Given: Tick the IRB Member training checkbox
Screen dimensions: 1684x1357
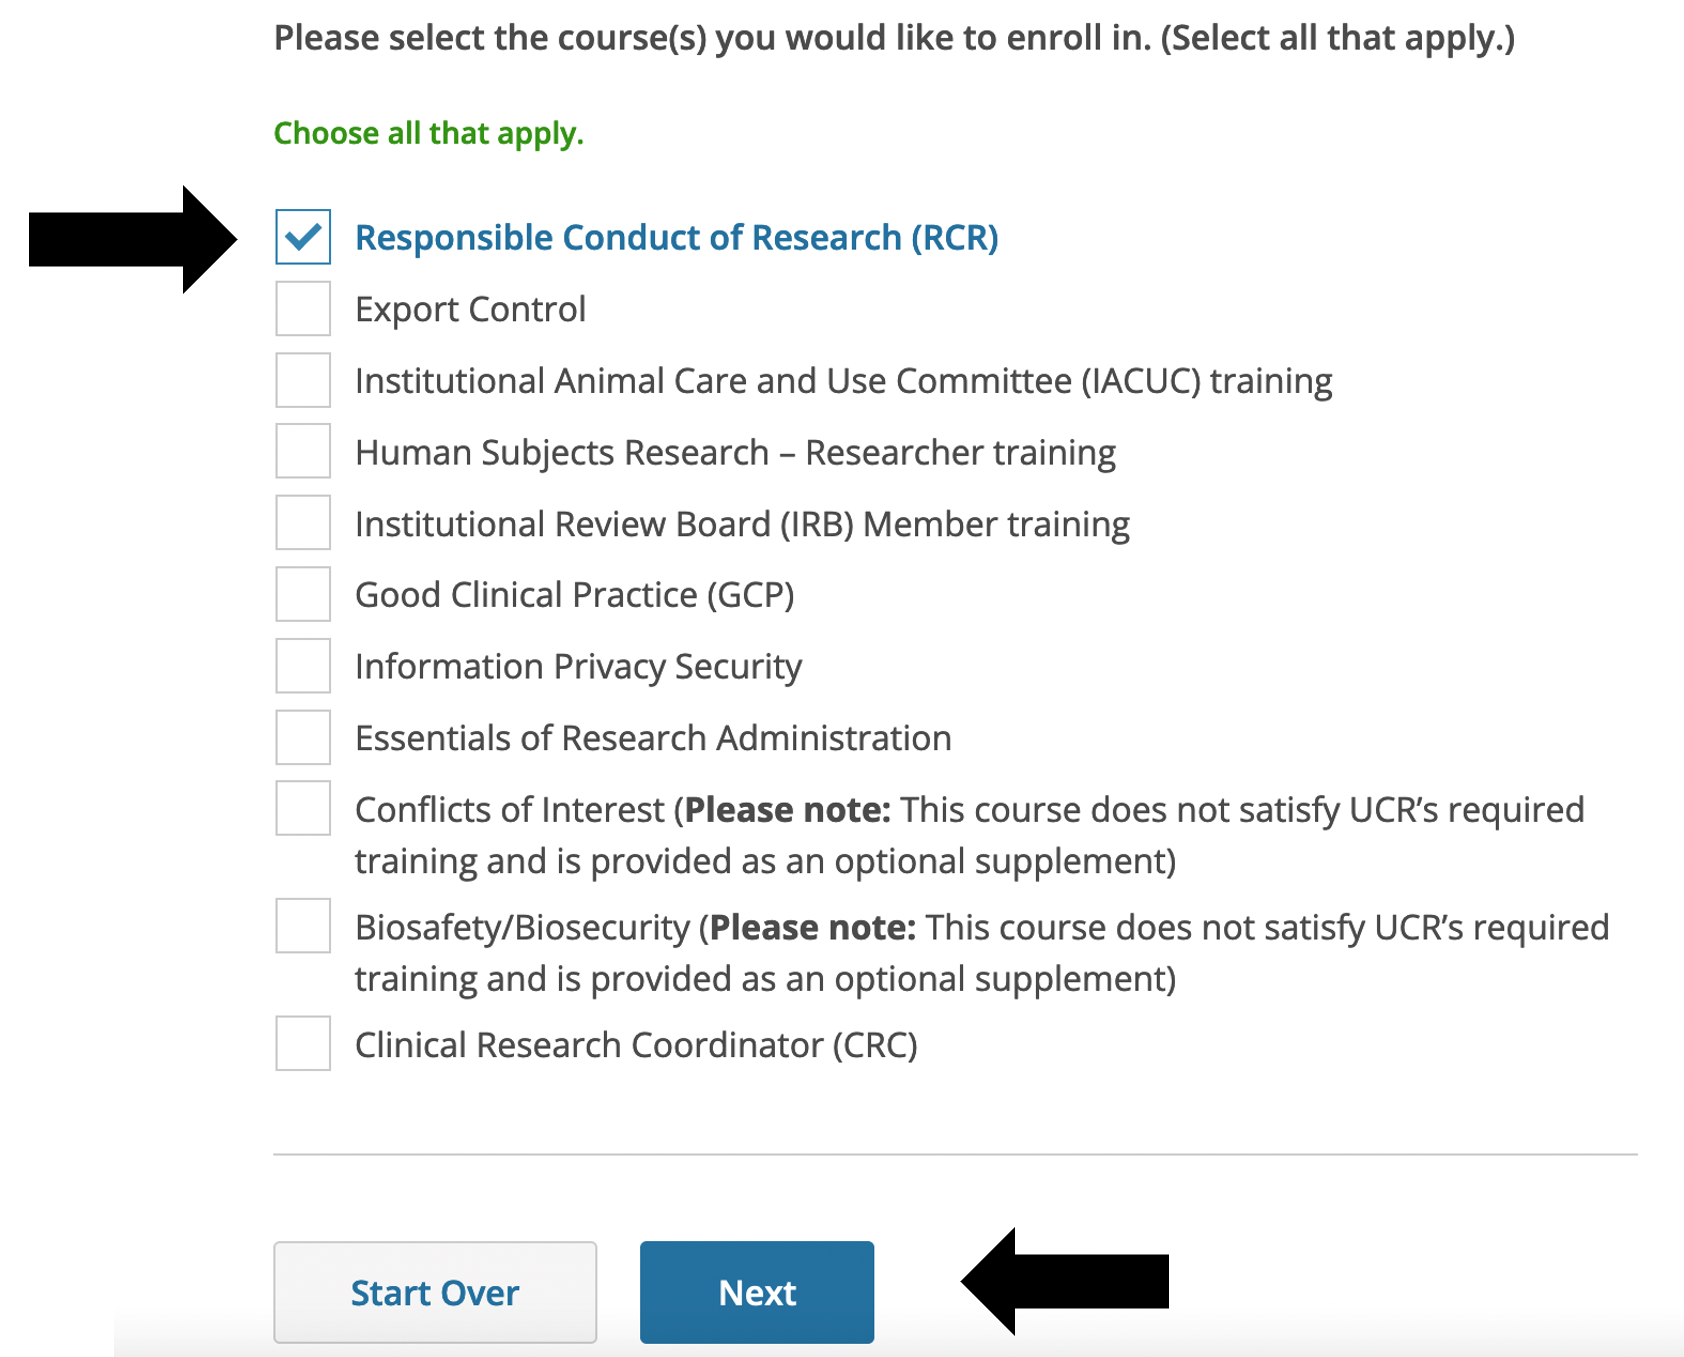Looking at the screenshot, I should pyautogui.click(x=303, y=523).
